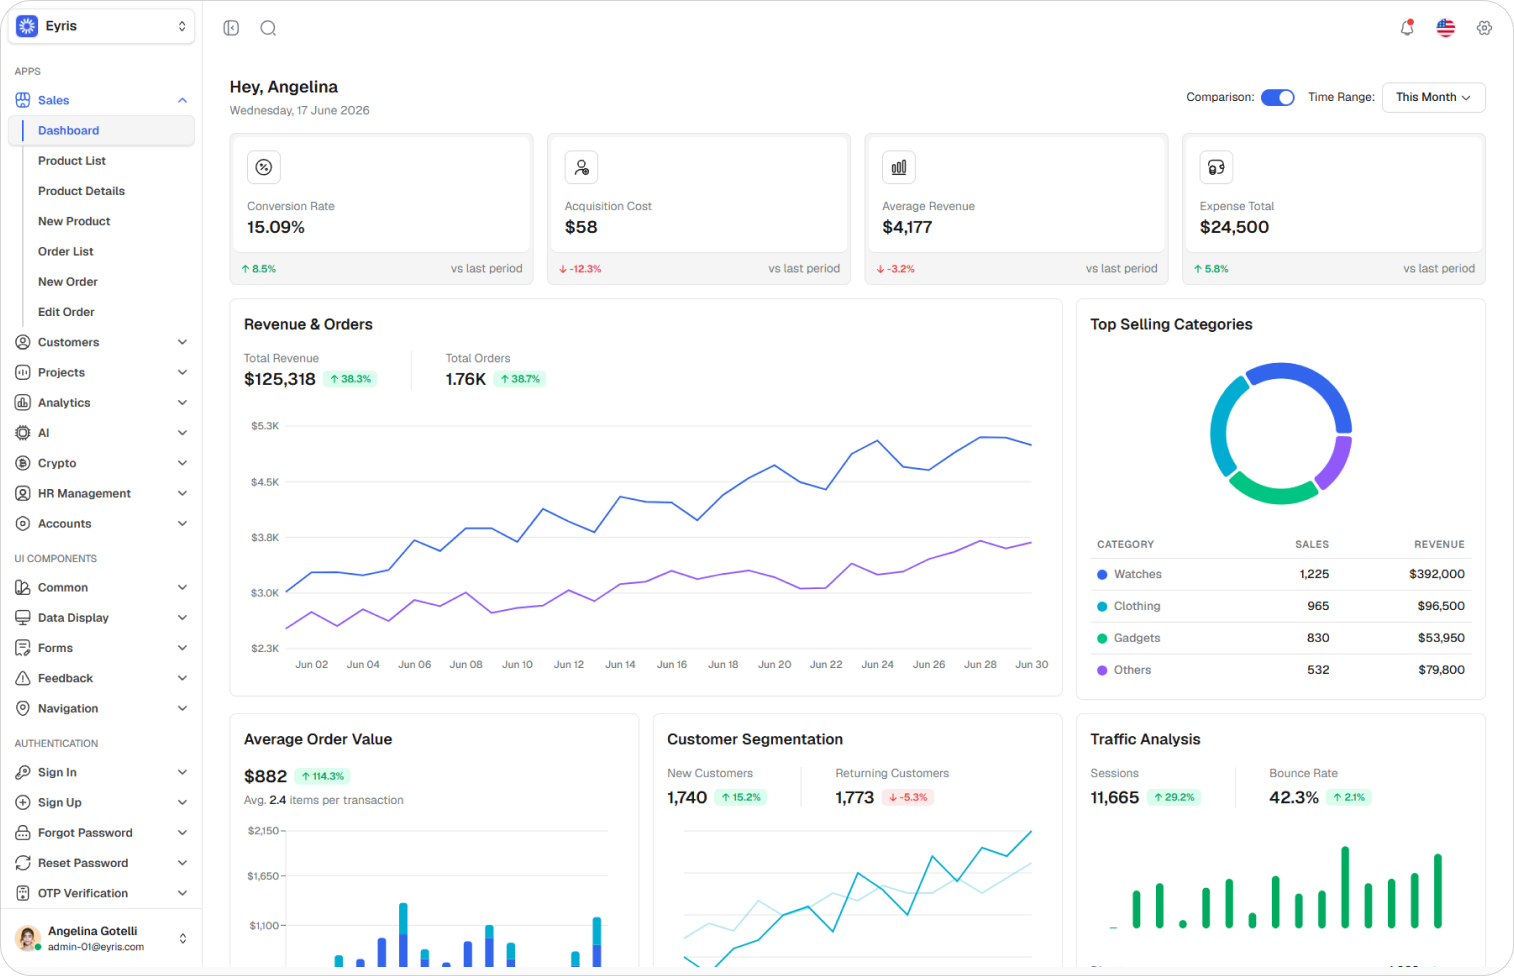Click the search magnifier icon

(x=268, y=28)
